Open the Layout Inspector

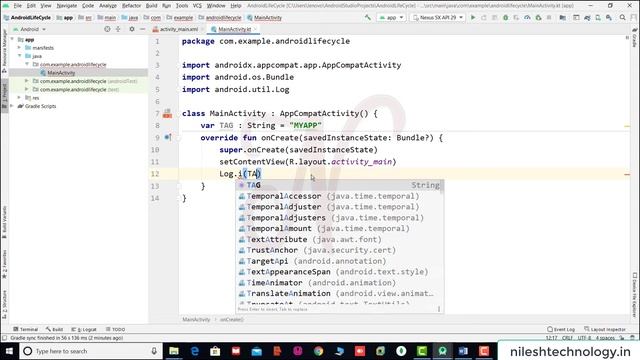click(604, 329)
